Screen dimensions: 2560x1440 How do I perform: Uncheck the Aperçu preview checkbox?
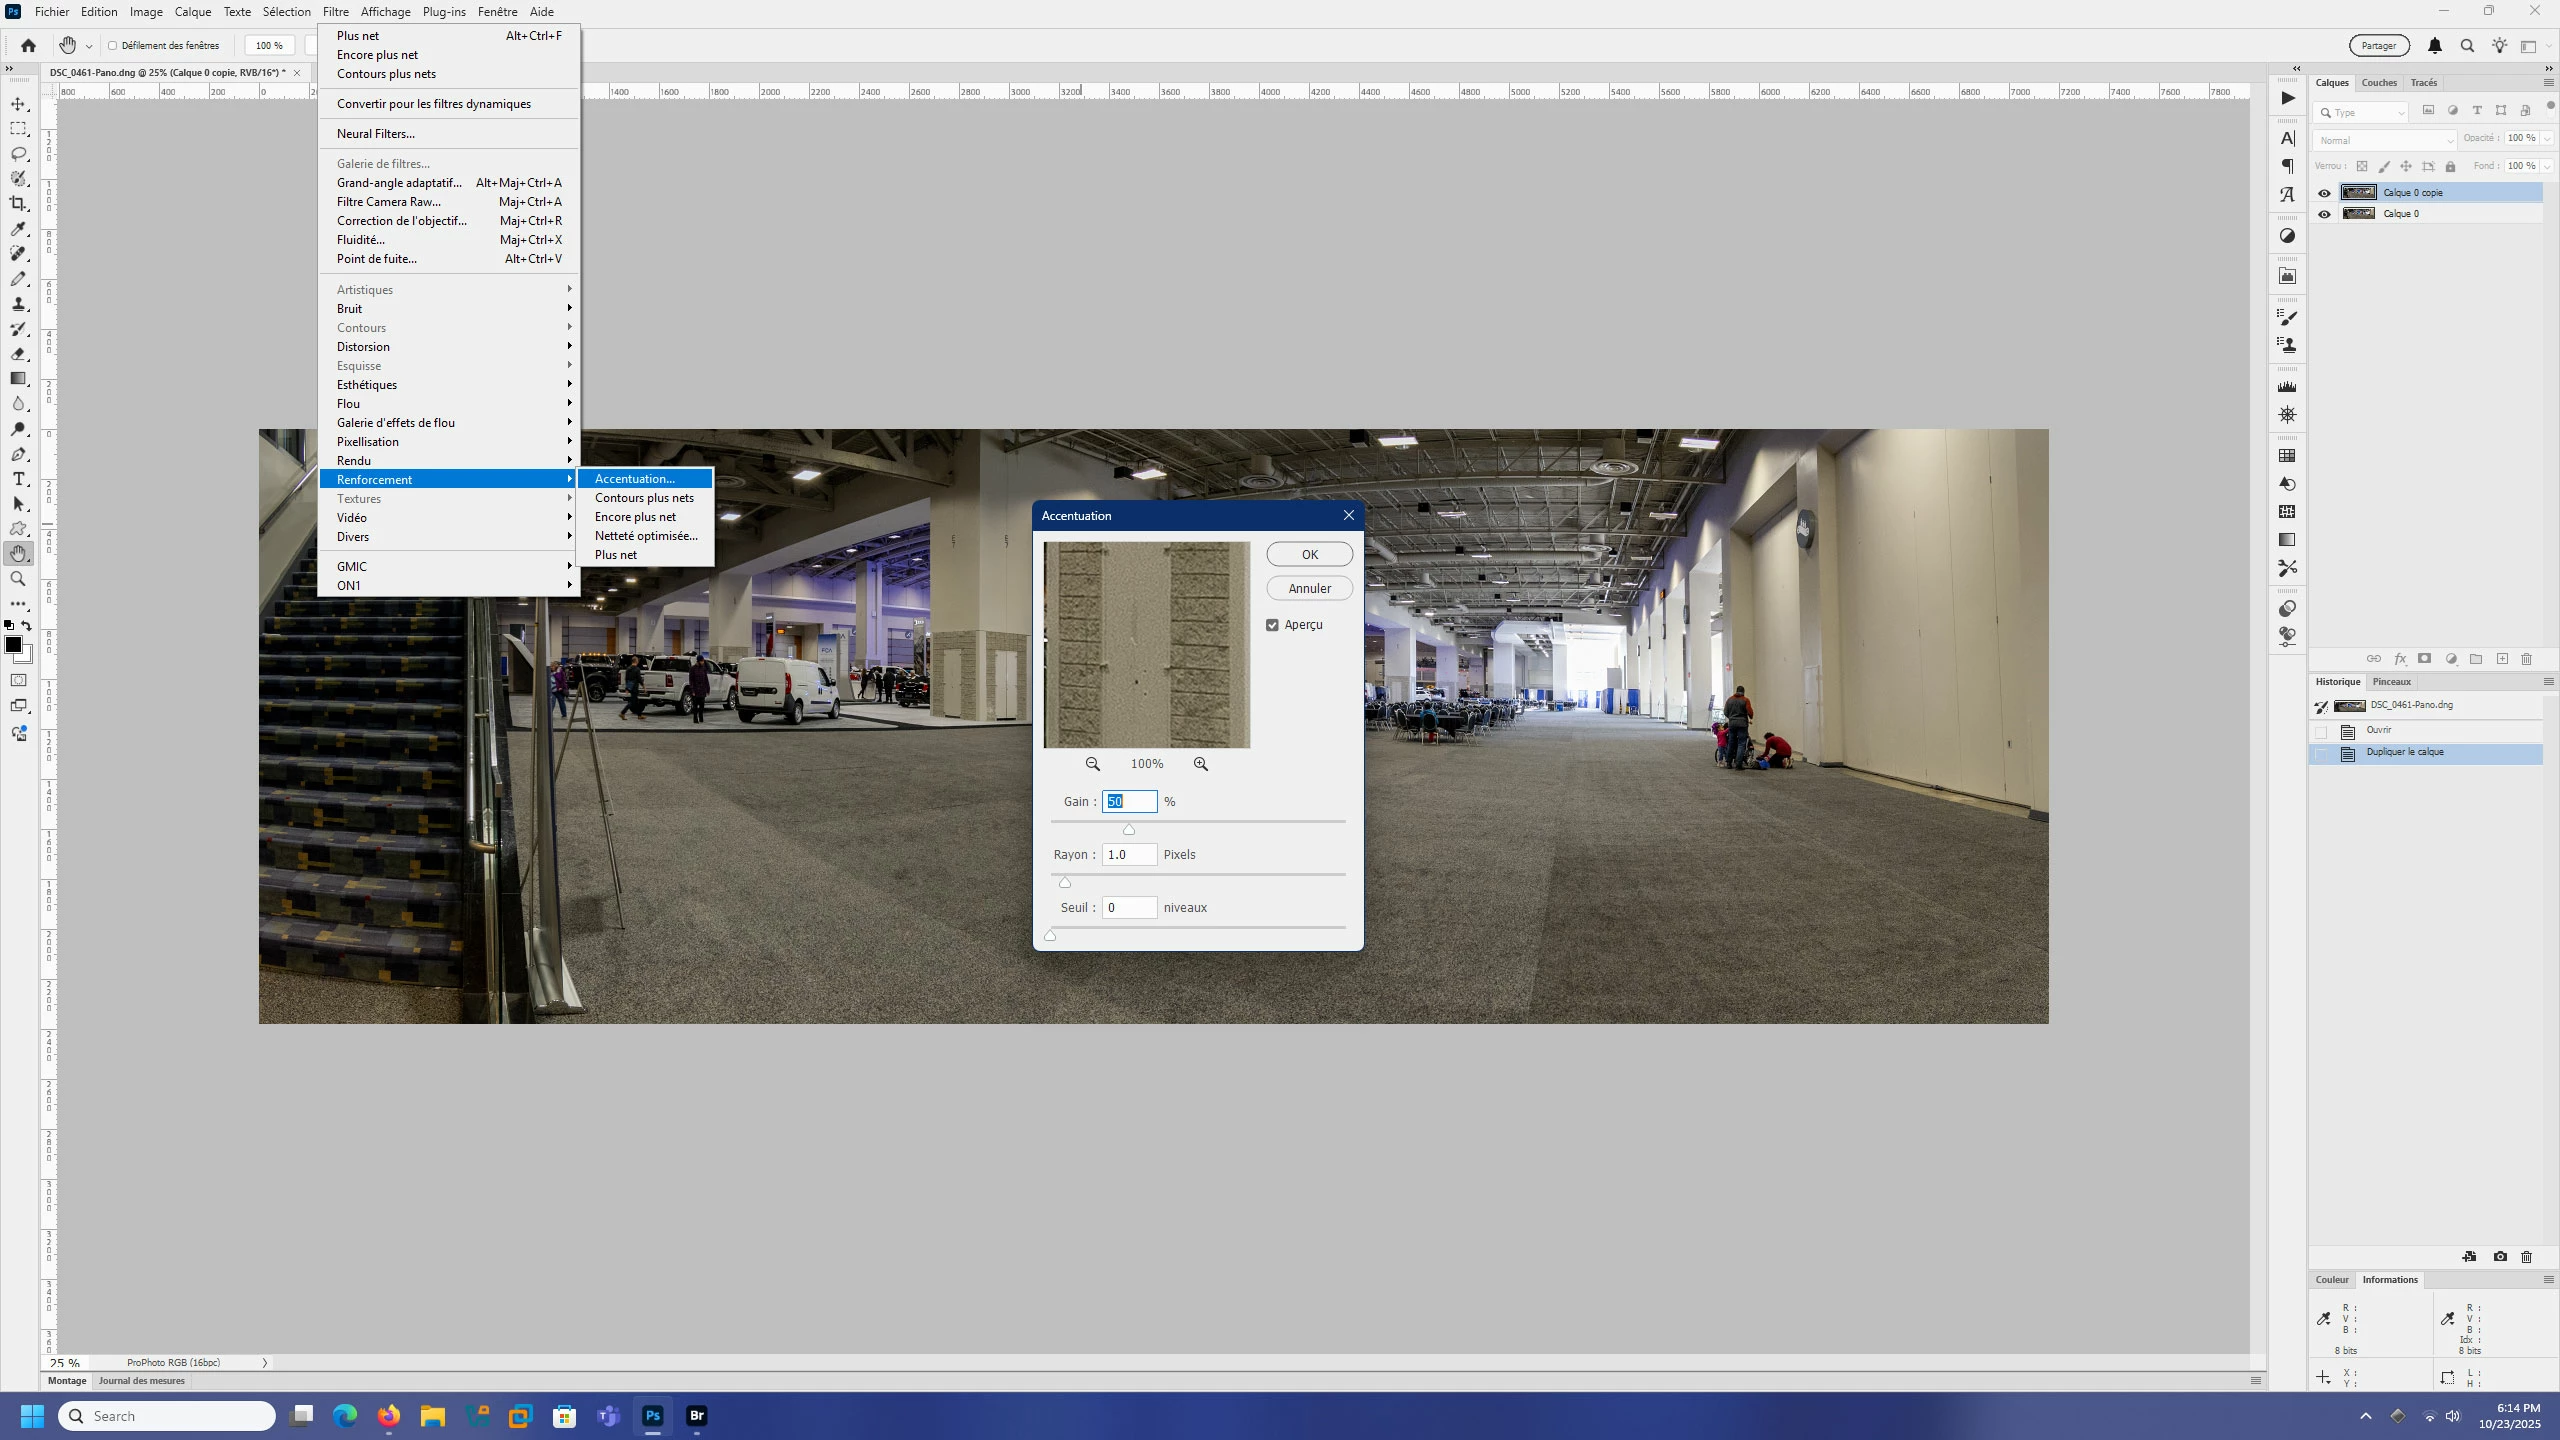click(1272, 625)
